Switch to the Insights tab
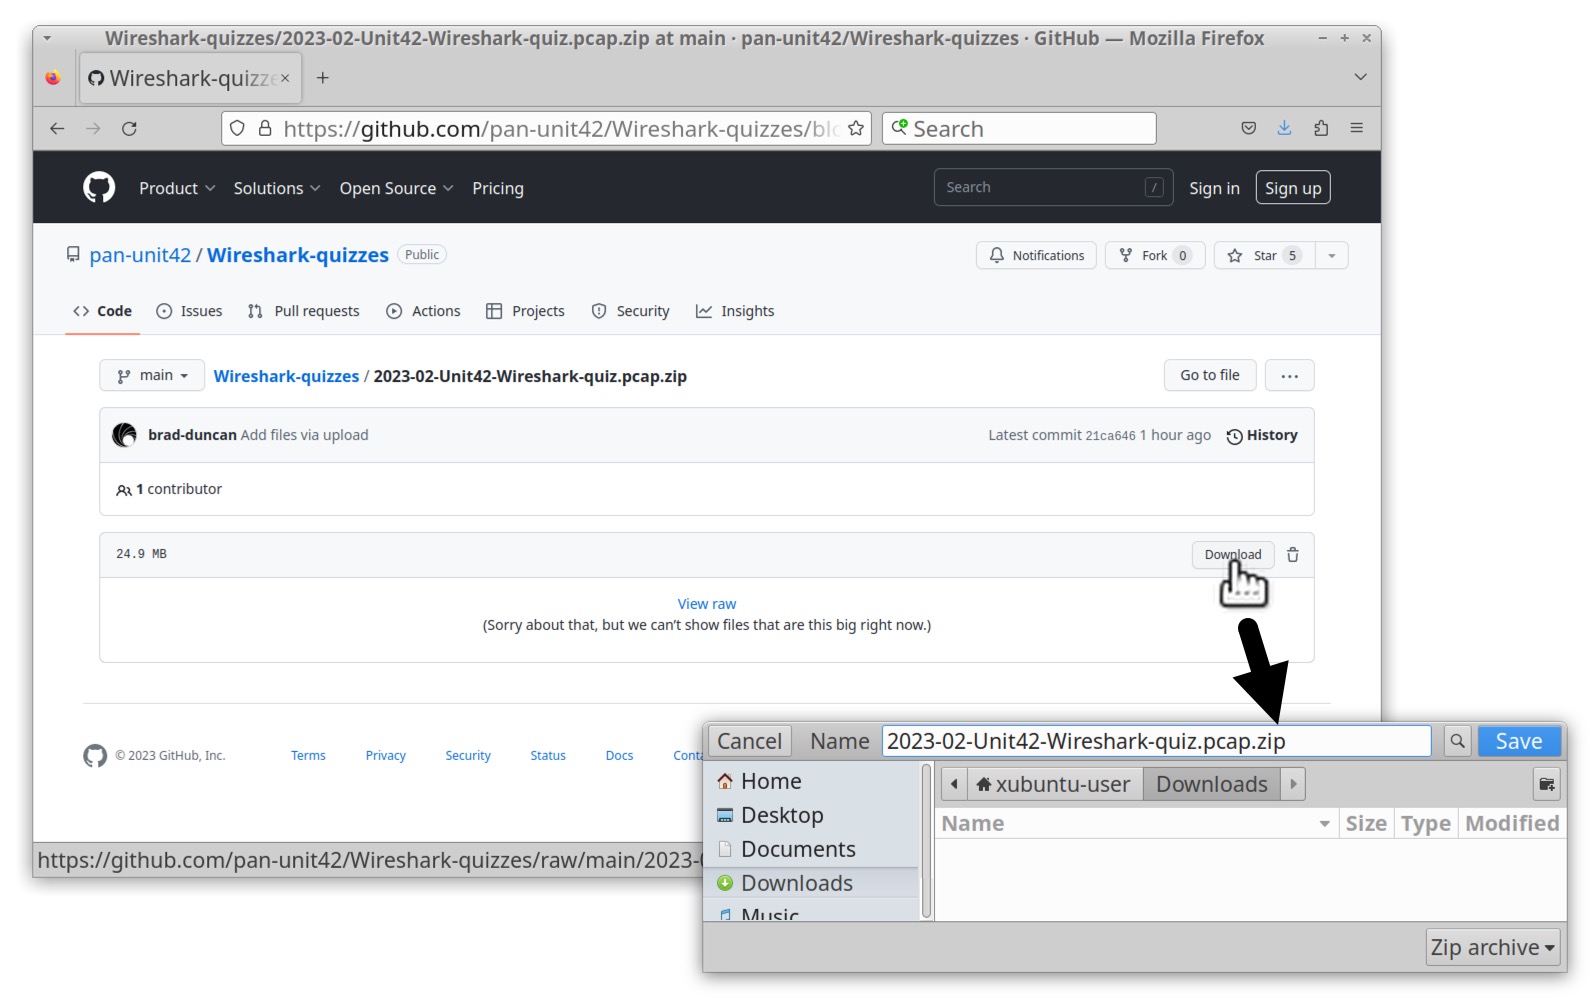 pyautogui.click(x=735, y=311)
